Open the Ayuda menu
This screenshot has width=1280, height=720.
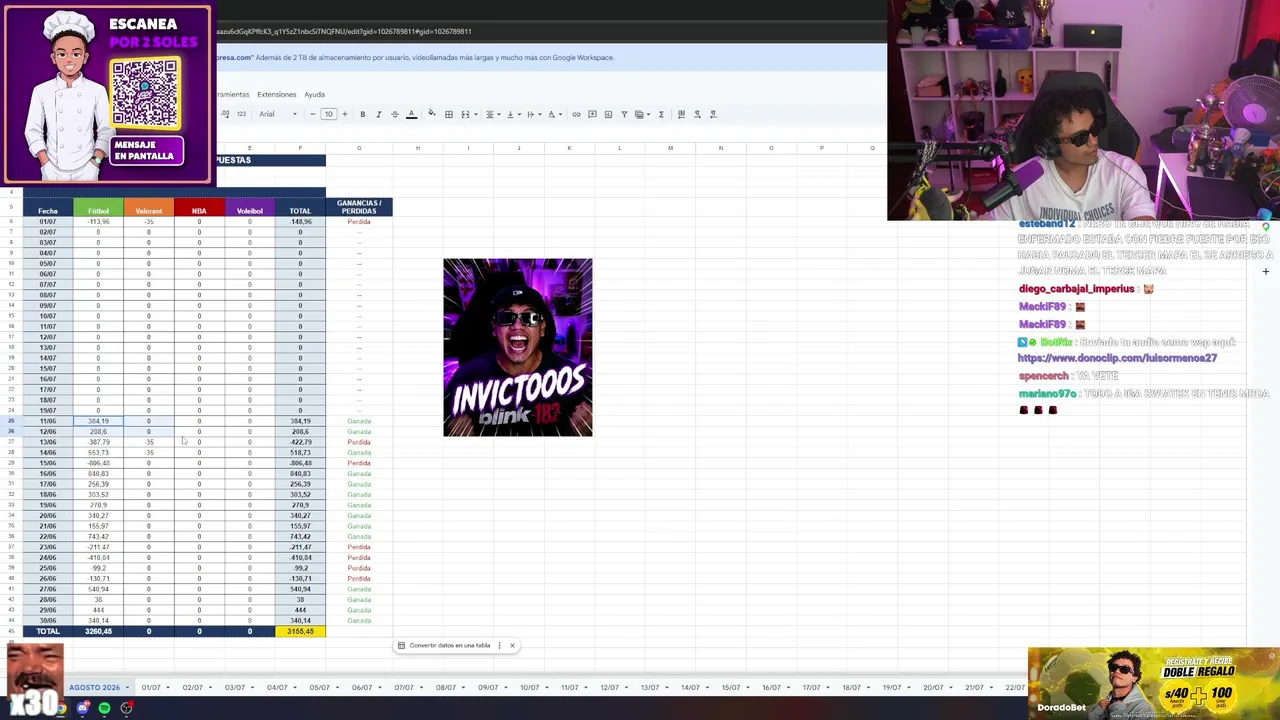[314, 94]
